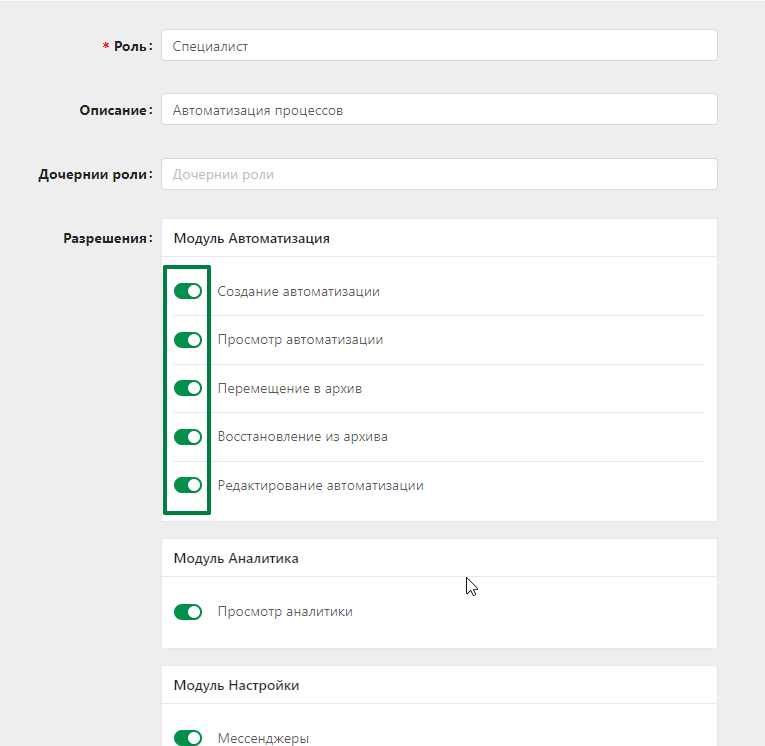
Task: Disable the Просмотр автоматизации switch
Action: point(188,340)
